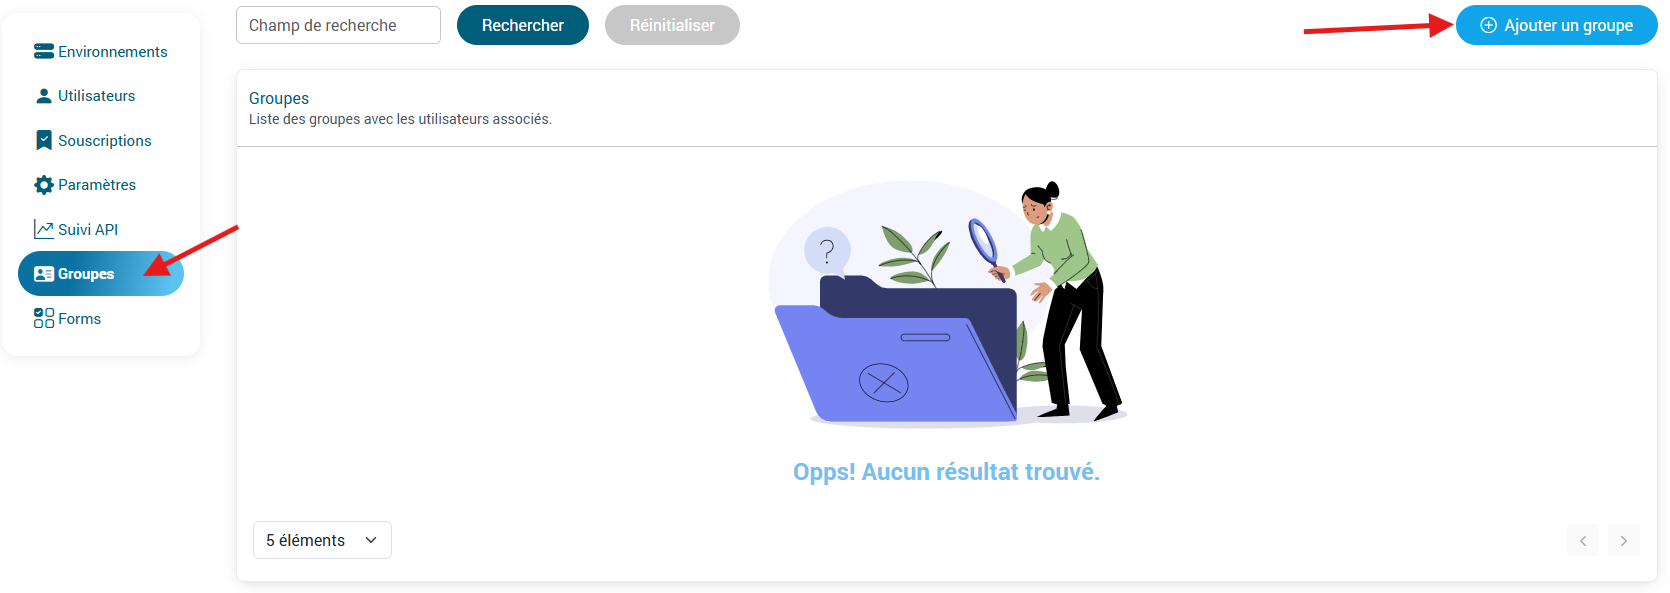1670x593 pixels.
Task: Click the Souscriptions bookmark icon
Action: coord(44,140)
